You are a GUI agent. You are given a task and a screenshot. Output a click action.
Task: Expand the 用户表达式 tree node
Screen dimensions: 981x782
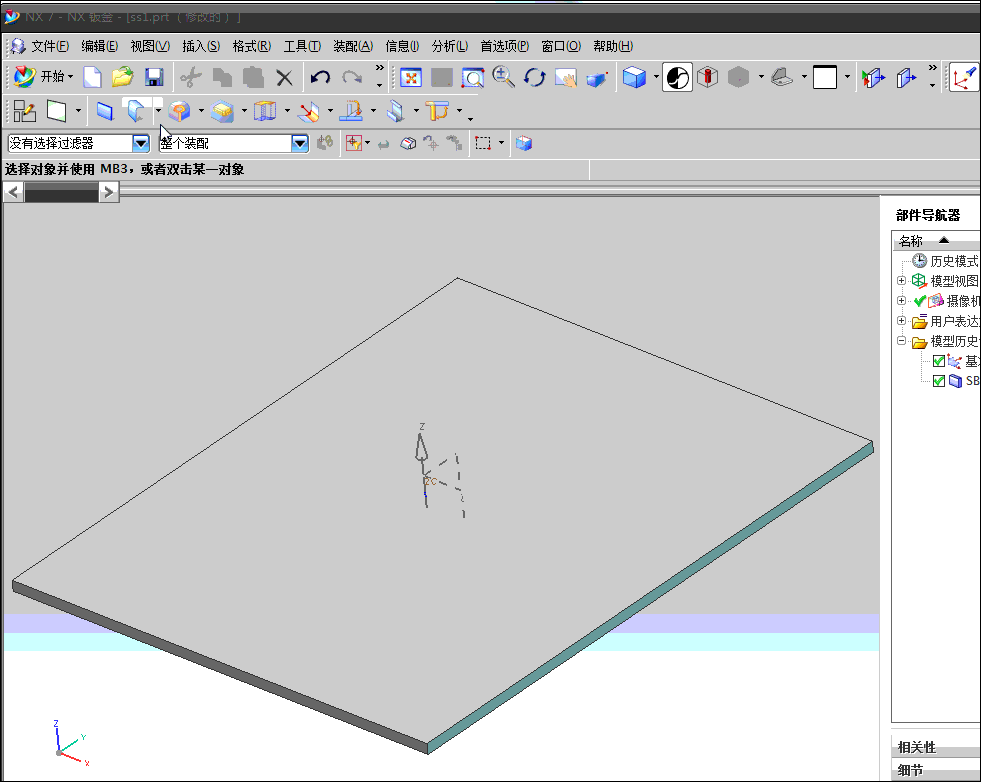(902, 320)
